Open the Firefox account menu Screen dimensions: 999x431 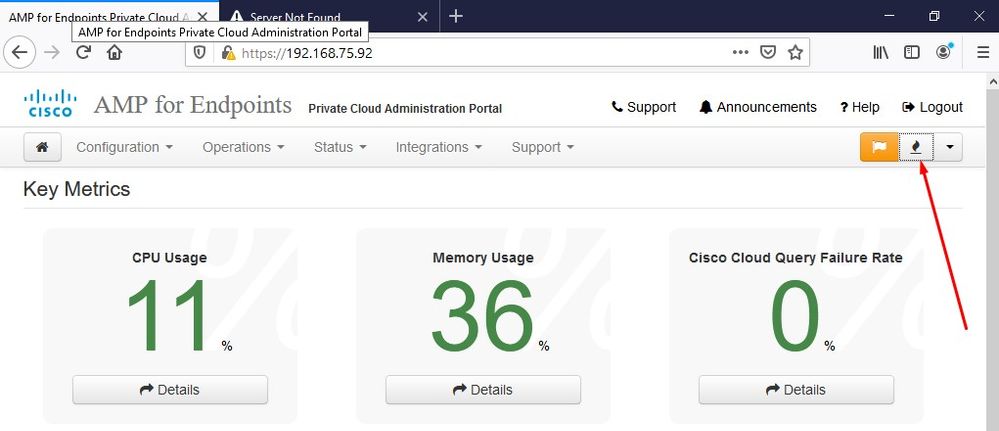pos(944,52)
